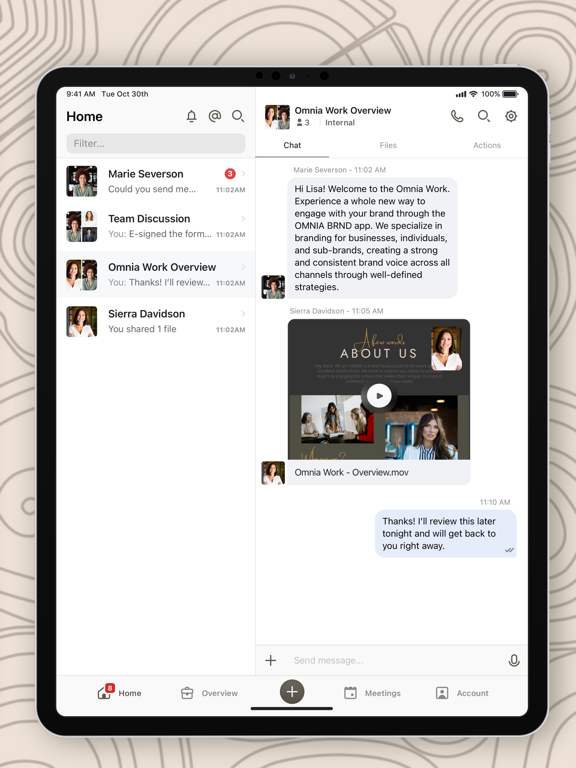Viewport: 576px width, 768px height.
Task: Play the Omnia Work Overview video
Action: [x=379, y=396]
